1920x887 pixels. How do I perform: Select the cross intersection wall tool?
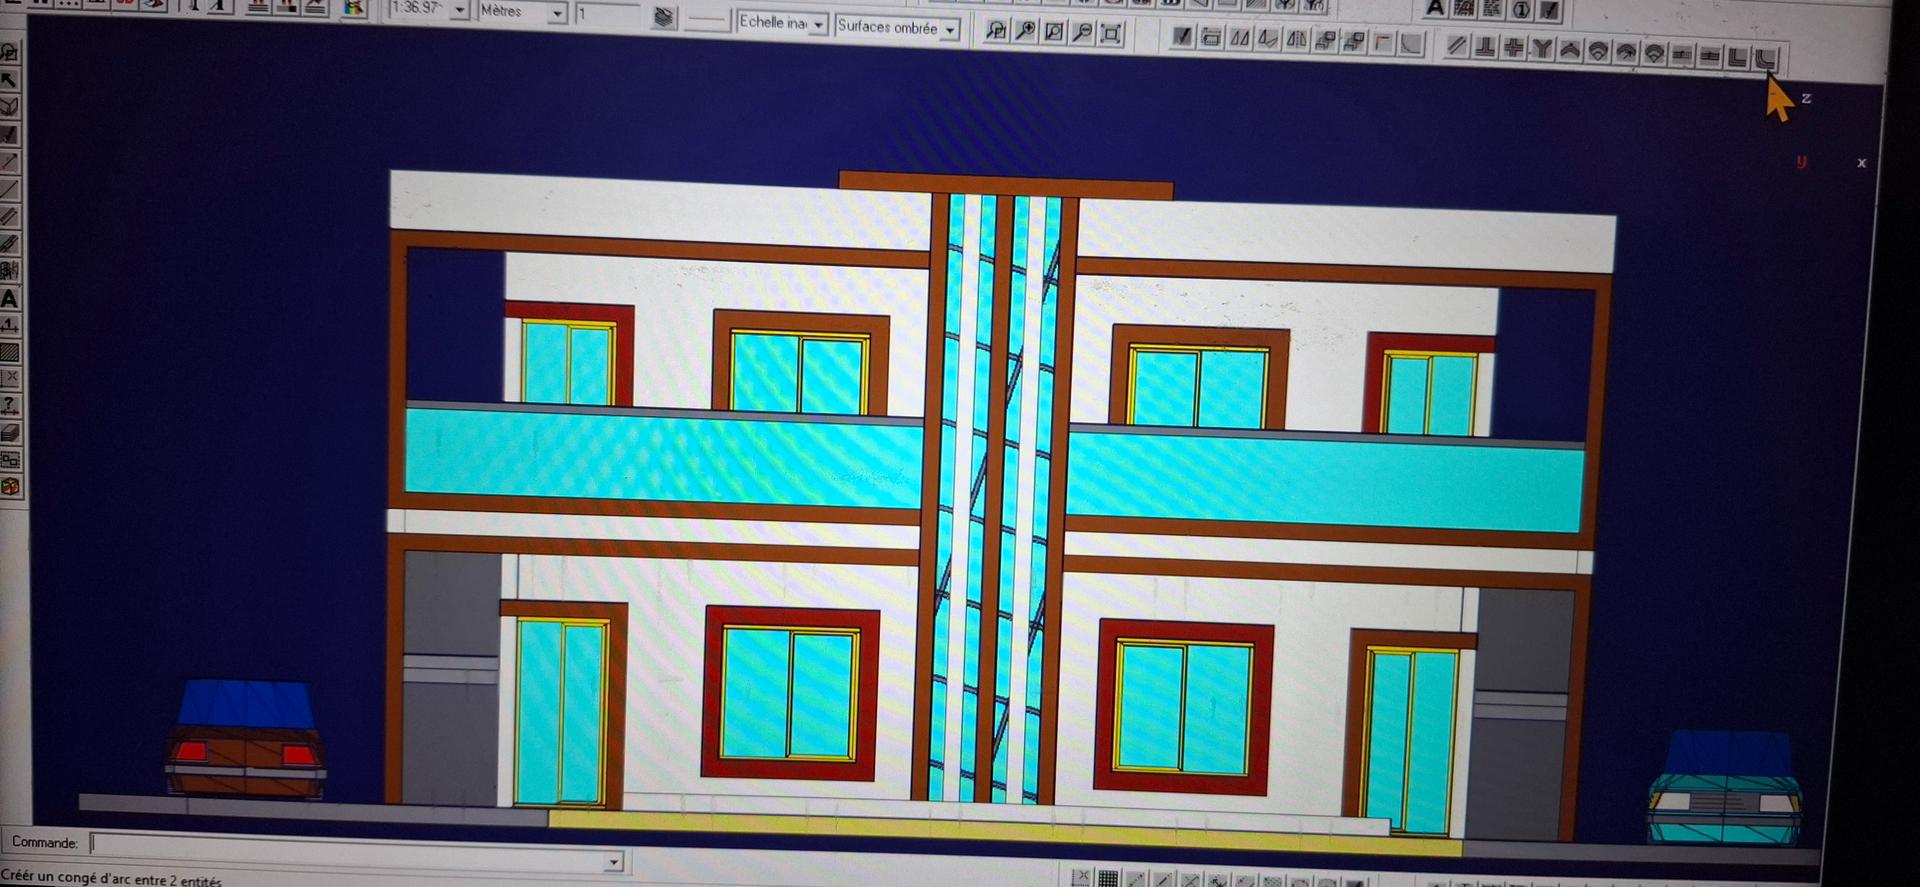(1514, 49)
